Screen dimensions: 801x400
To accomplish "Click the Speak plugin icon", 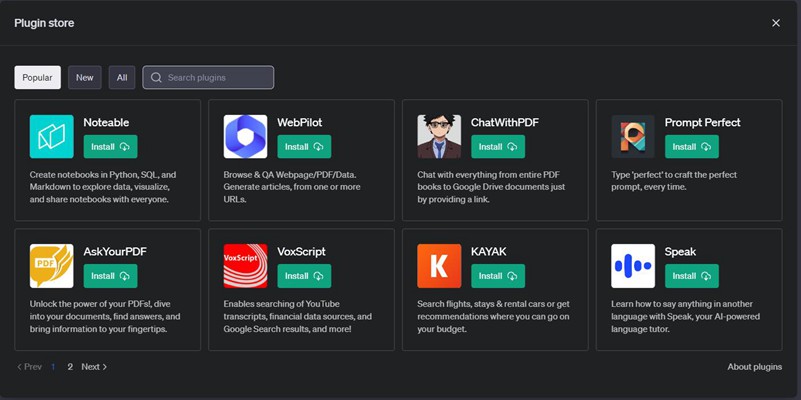I will point(633,266).
